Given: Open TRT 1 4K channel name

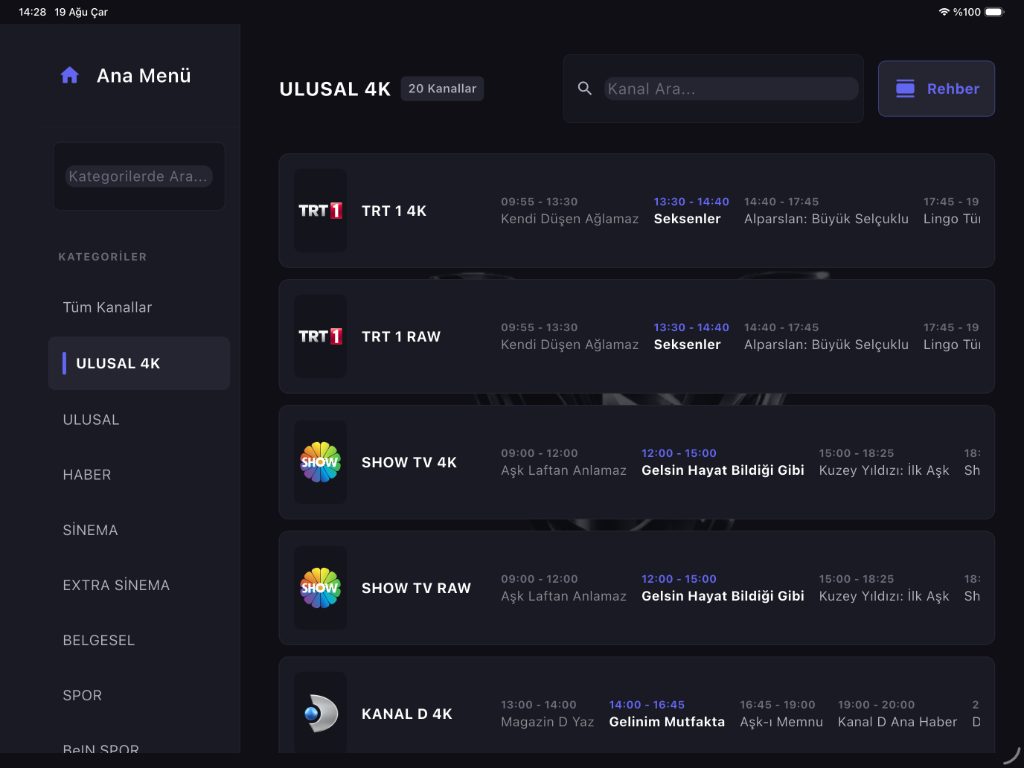Looking at the screenshot, I should 394,211.
